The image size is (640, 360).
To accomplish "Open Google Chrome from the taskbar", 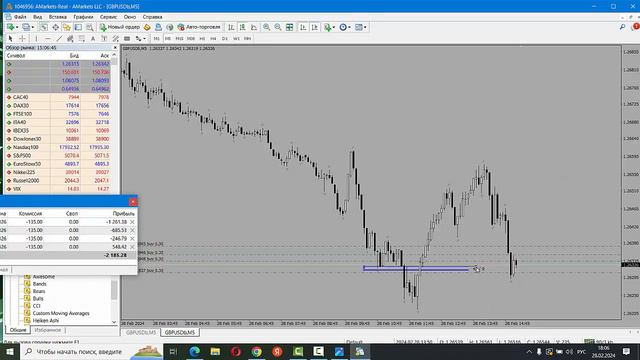I will tap(256, 351).
